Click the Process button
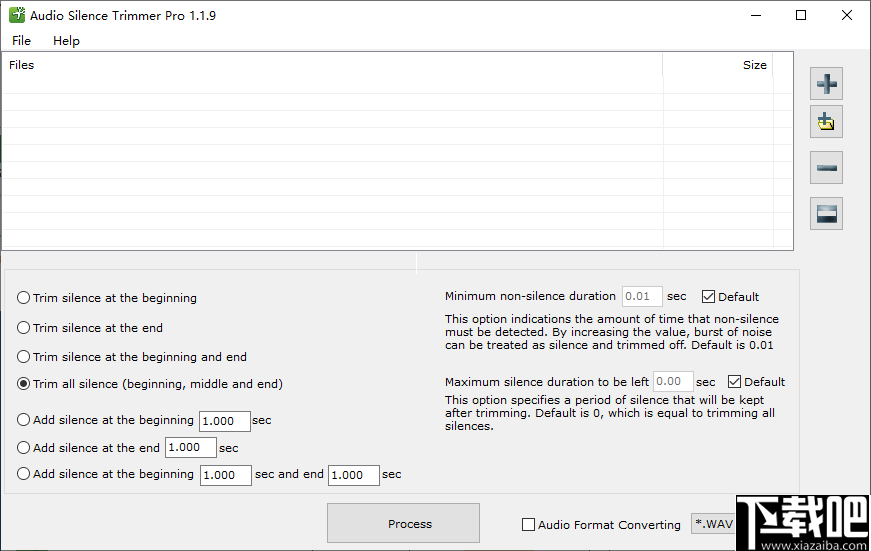This screenshot has height=551, width=871. pos(403,523)
